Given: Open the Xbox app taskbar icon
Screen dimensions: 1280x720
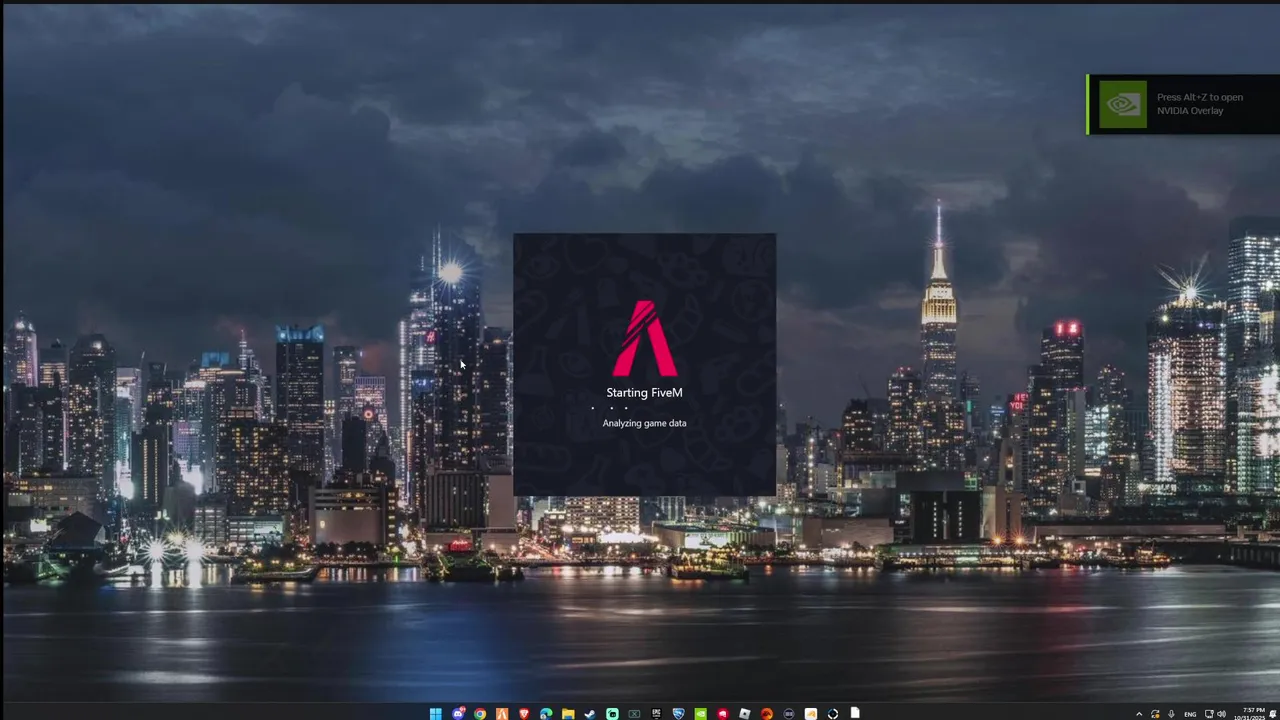Looking at the screenshot, I should (634, 714).
